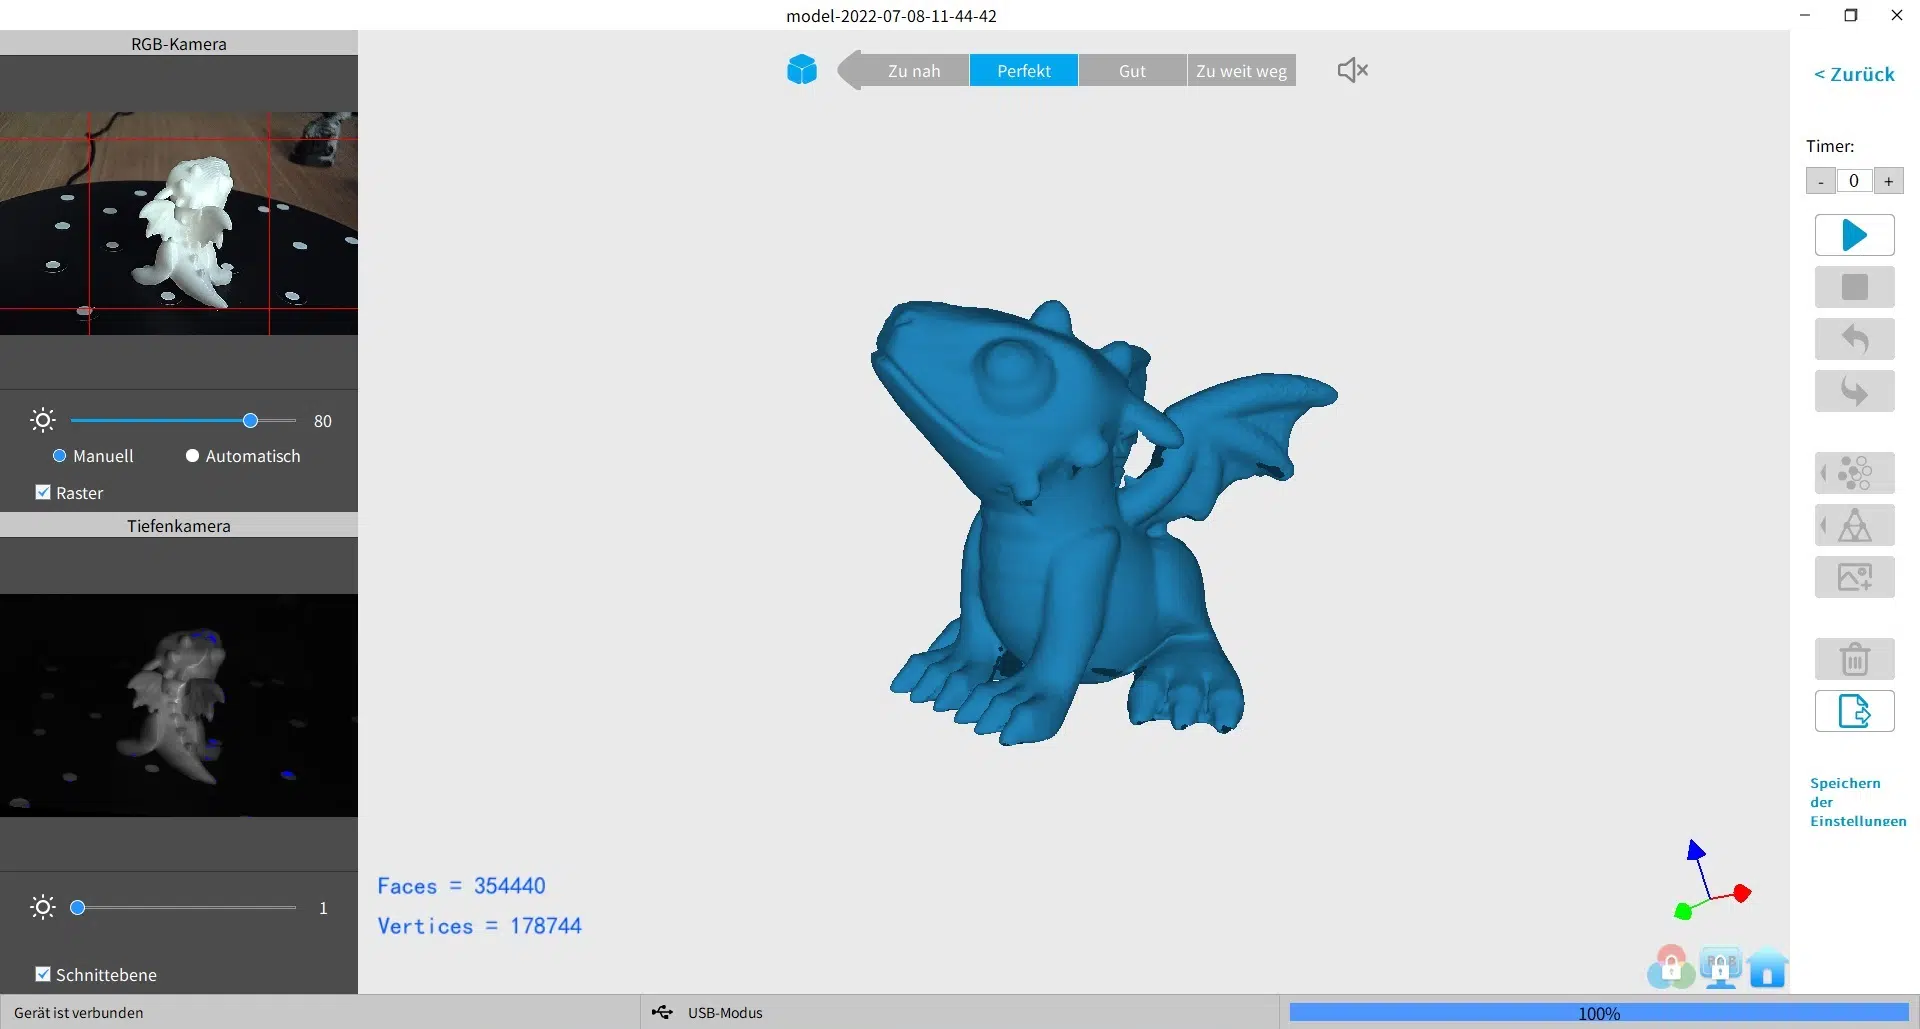The width and height of the screenshot is (1920, 1029).
Task: Click the 'Zu weit weg' distance indicator
Action: point(1241,71)
